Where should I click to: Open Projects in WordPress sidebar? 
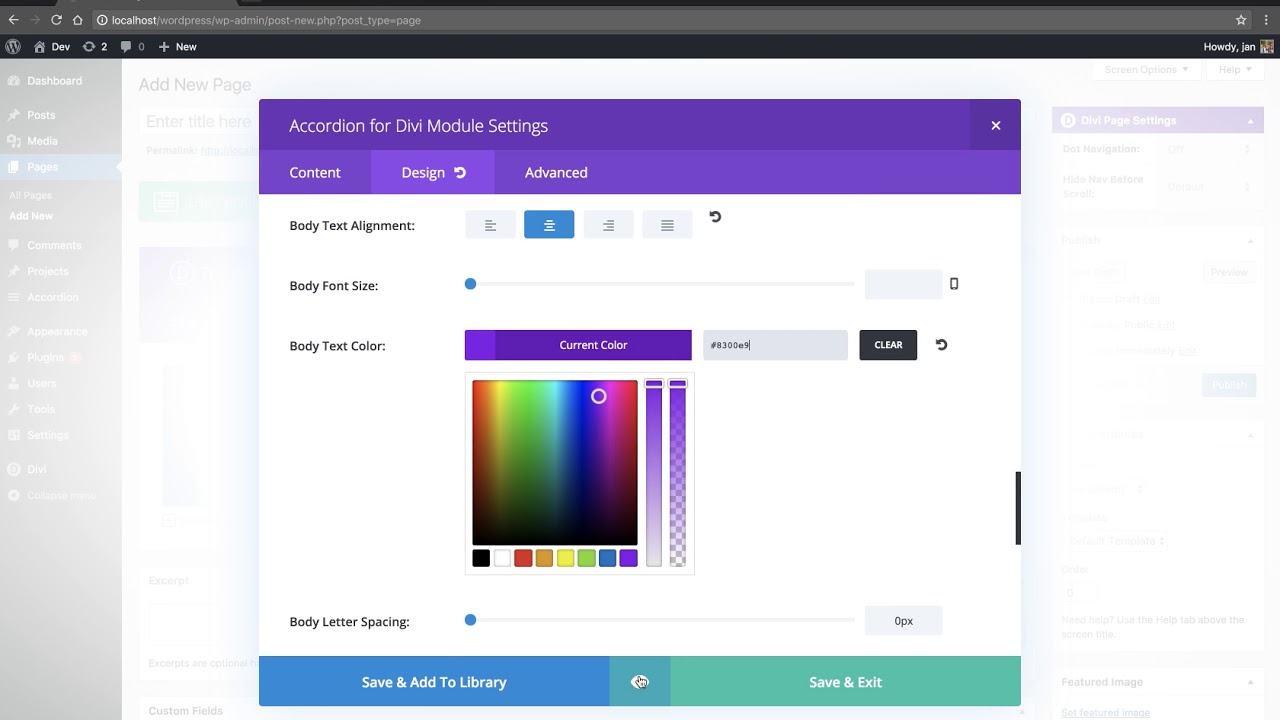48,271
